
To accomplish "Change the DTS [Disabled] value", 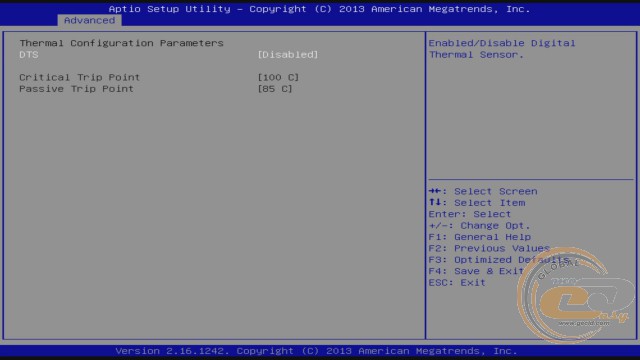I will pos(288,55).
